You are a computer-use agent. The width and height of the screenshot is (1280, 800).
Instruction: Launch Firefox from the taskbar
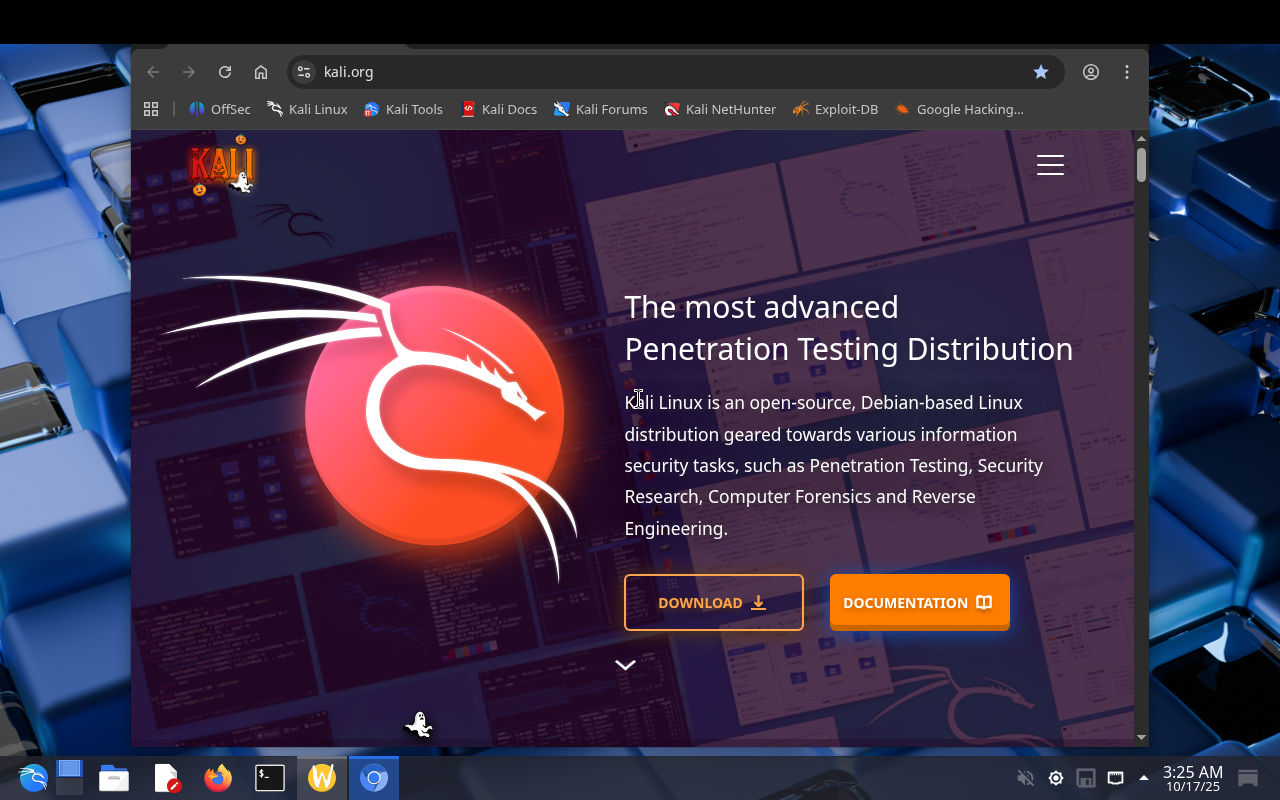coord(218,777)
